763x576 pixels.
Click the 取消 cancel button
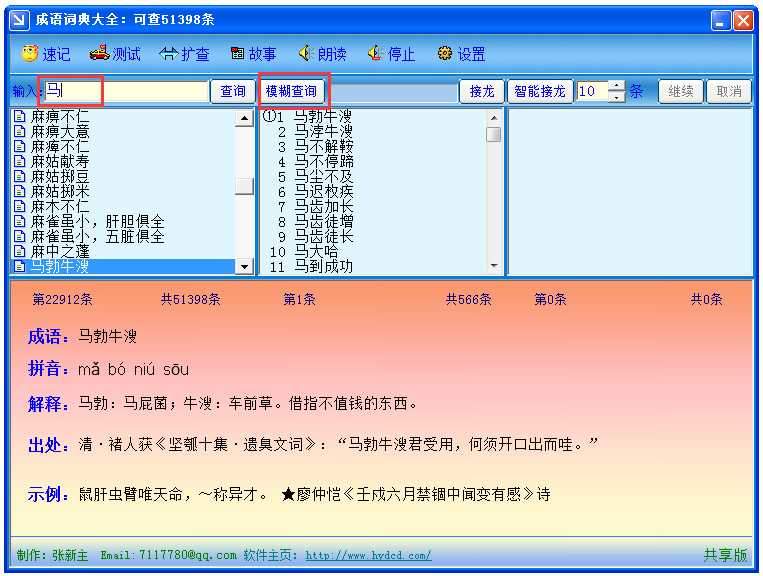728,91
